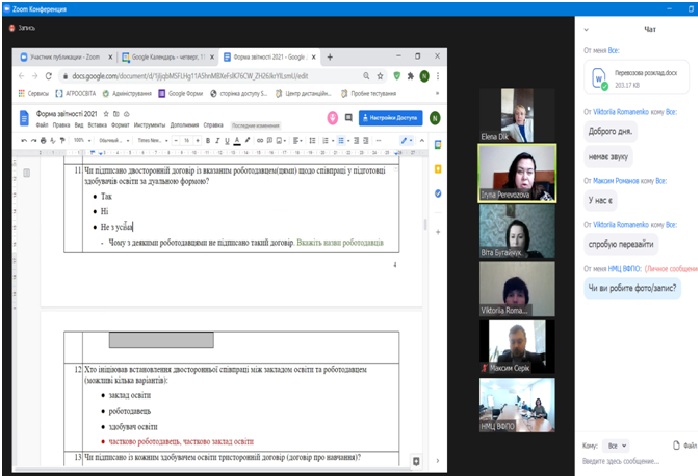Open the Формат menu
The width and height of the screenshot is (698, 476).
120,125
